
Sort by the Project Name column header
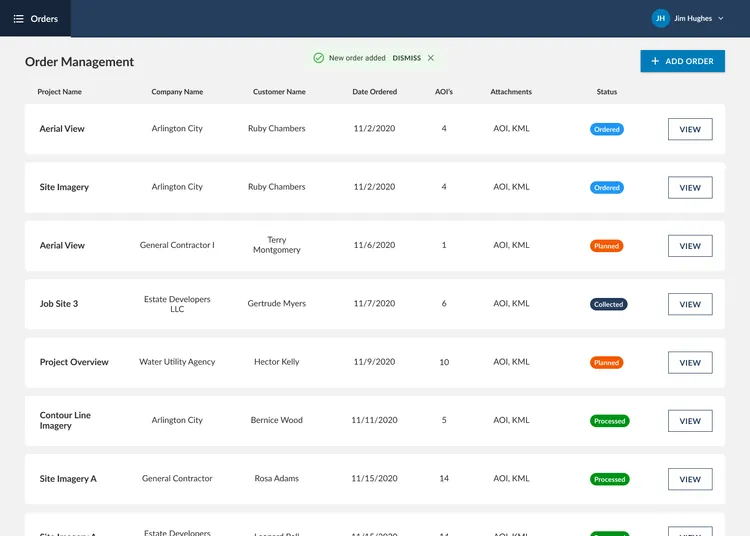tap(60, 92)
